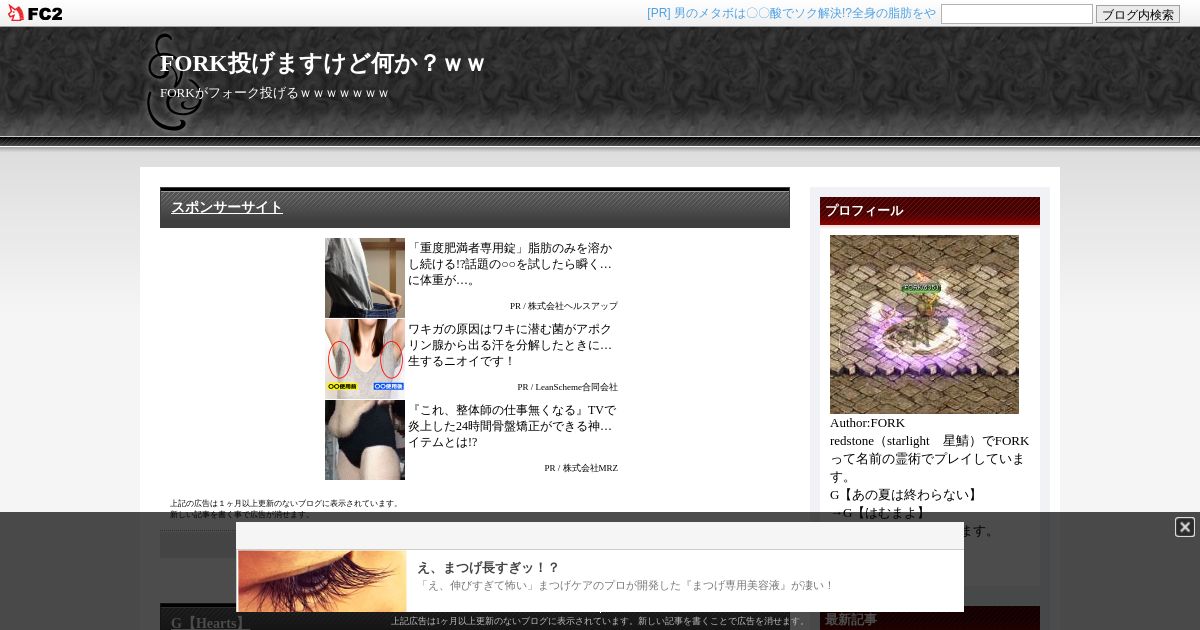Click the Author:FORK text
This screenshot has height=630, width=1200.
[867, 423]
